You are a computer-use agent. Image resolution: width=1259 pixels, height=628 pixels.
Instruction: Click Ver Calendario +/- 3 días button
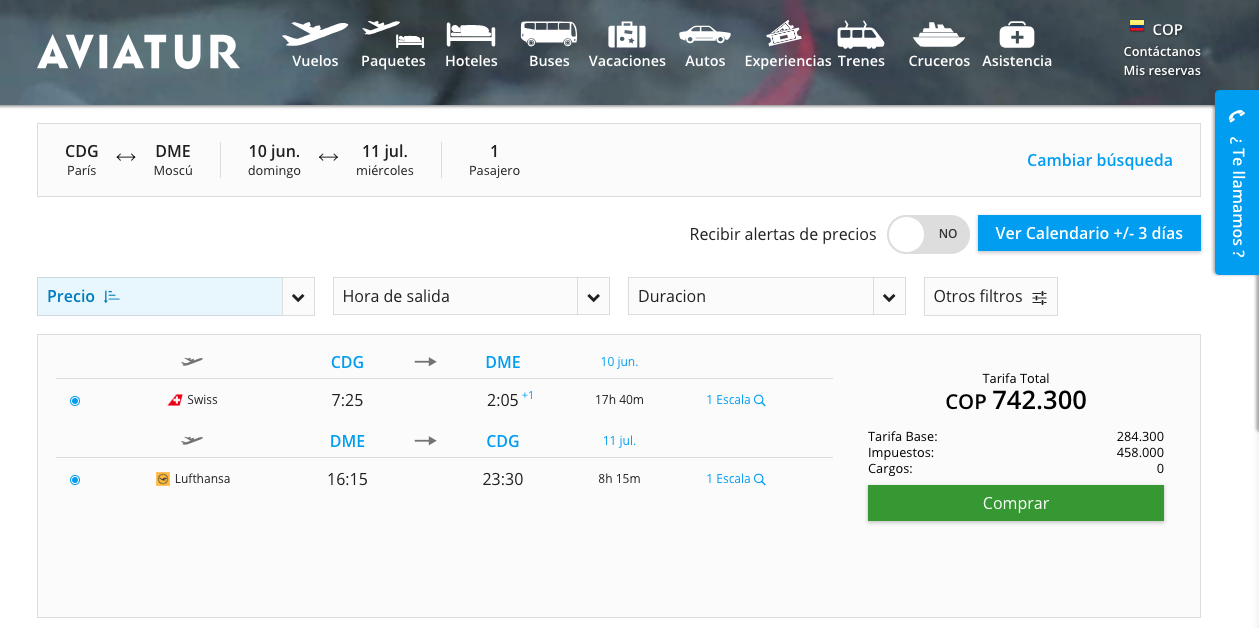pos(1089,233)
